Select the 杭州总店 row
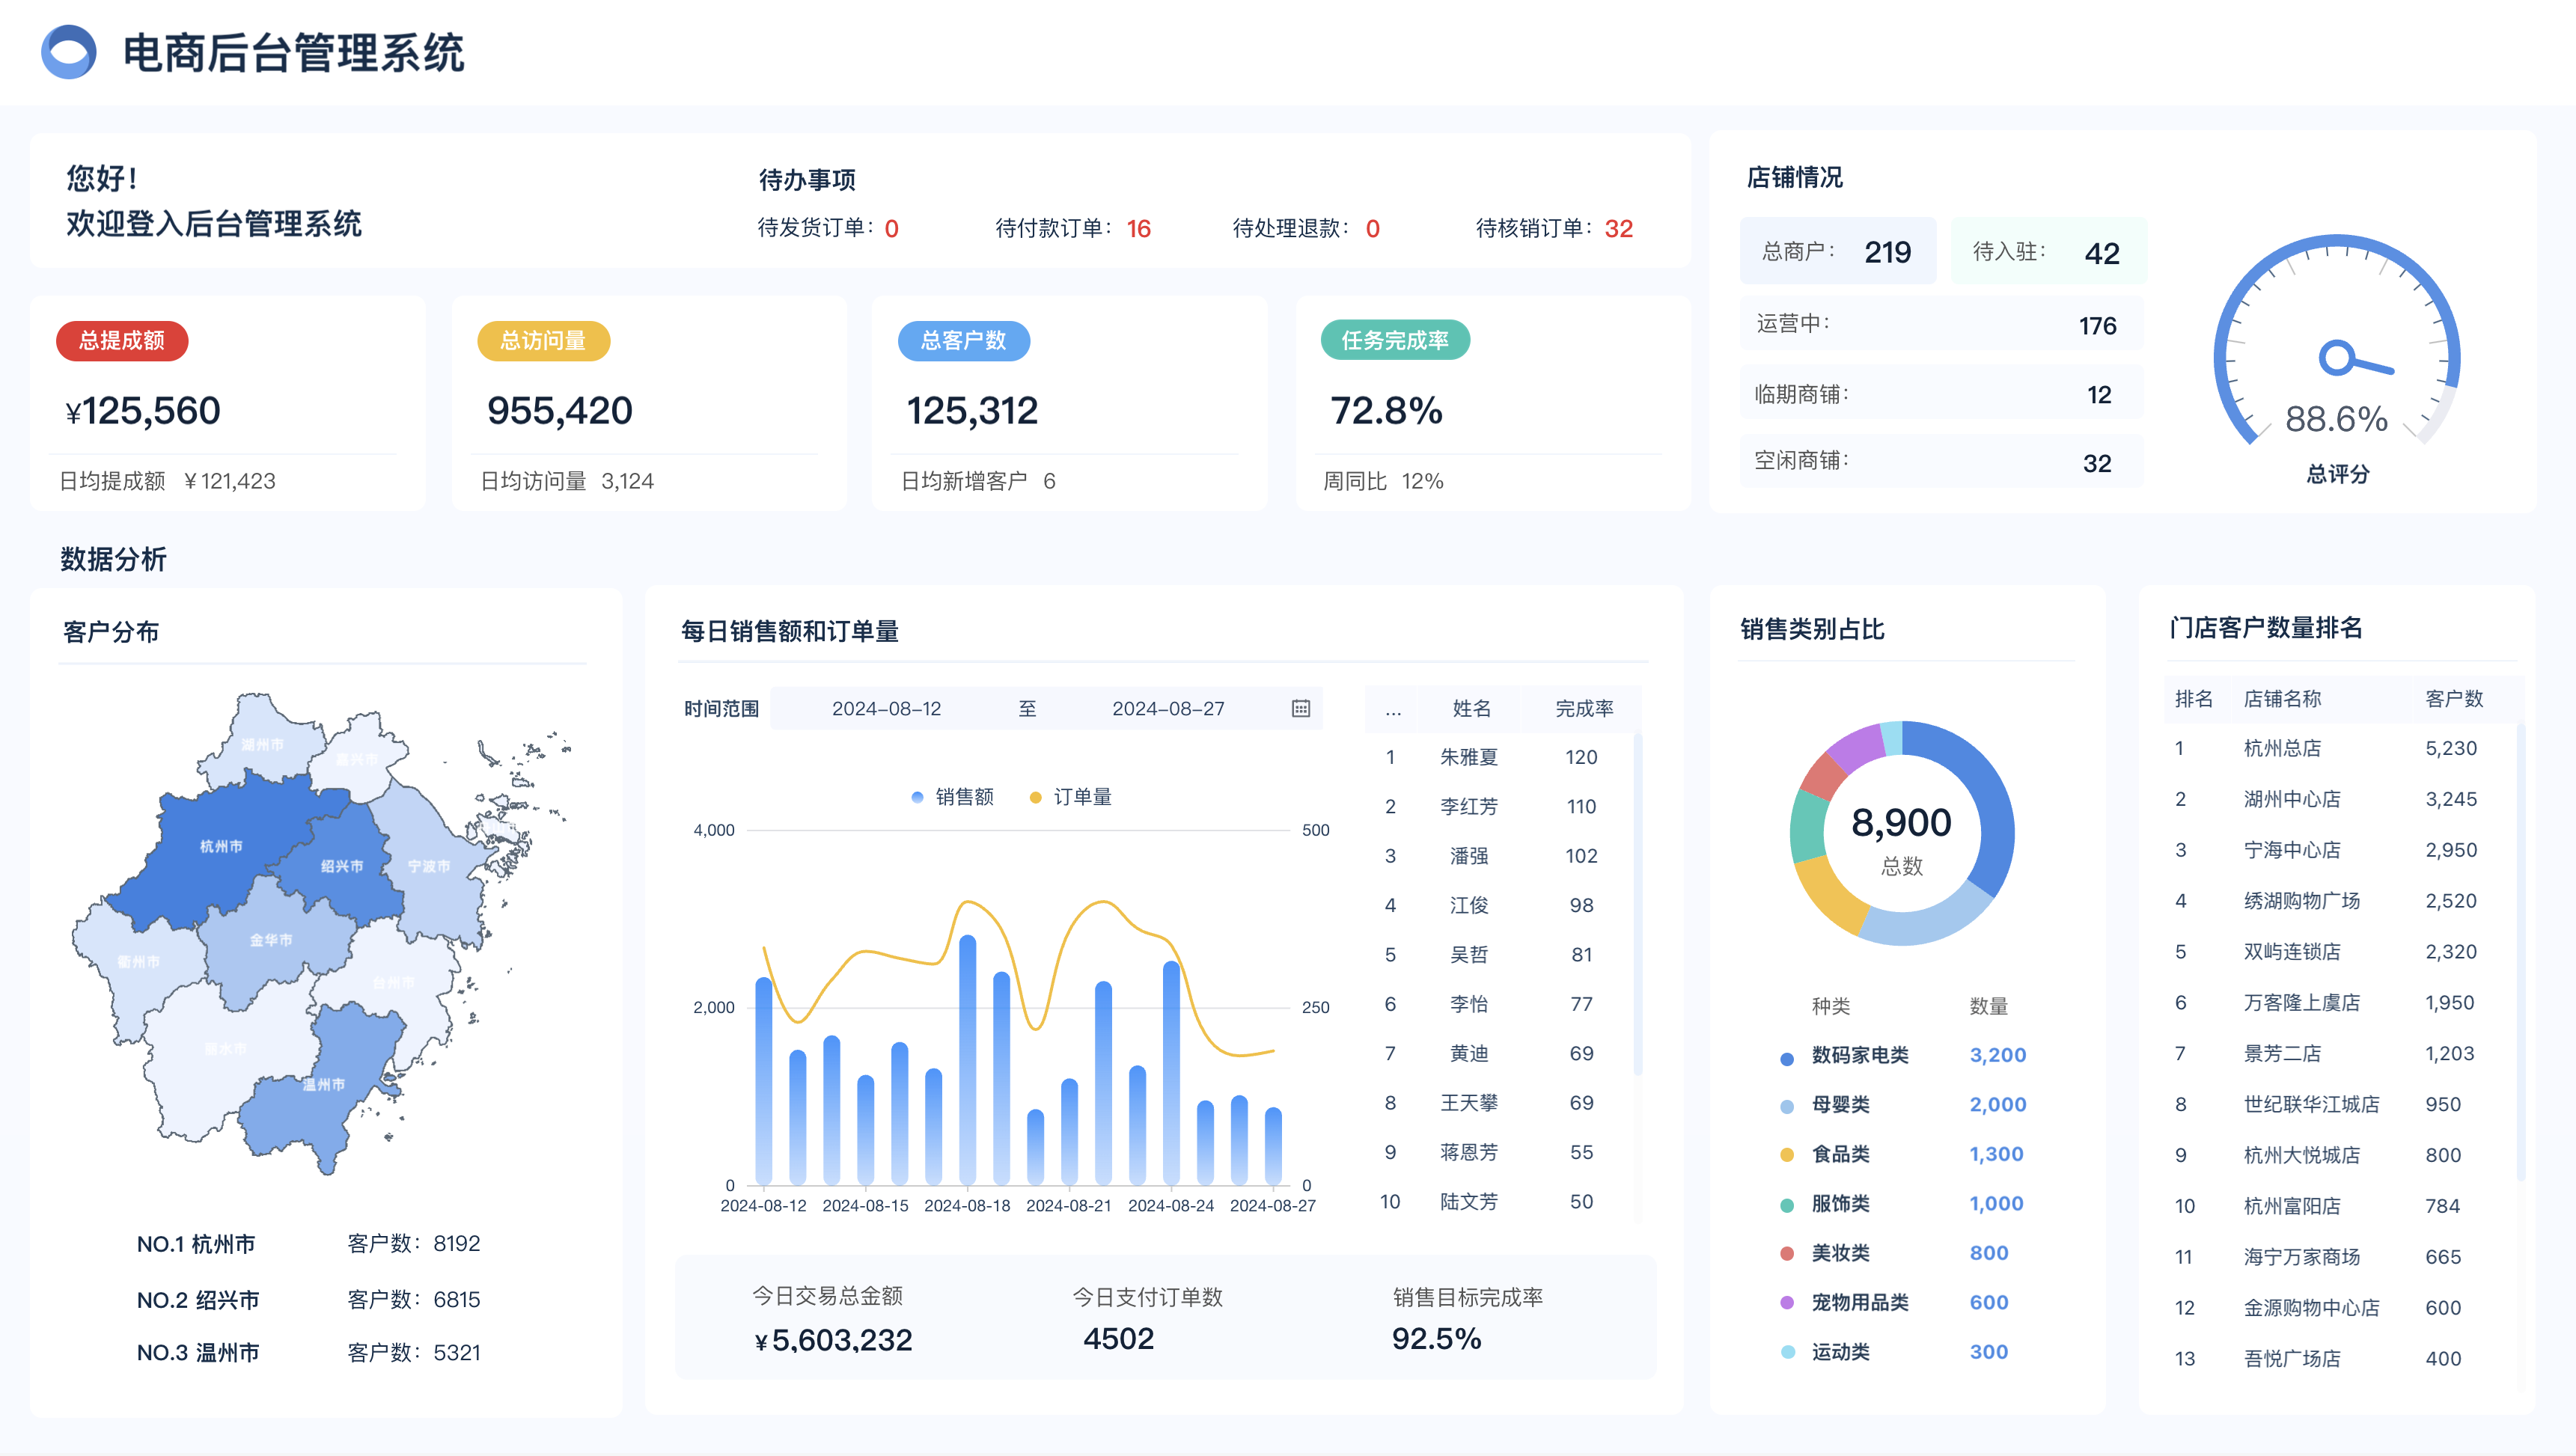Image resolution: width=2576 pixels, height=1456 pixels. 2282,748
